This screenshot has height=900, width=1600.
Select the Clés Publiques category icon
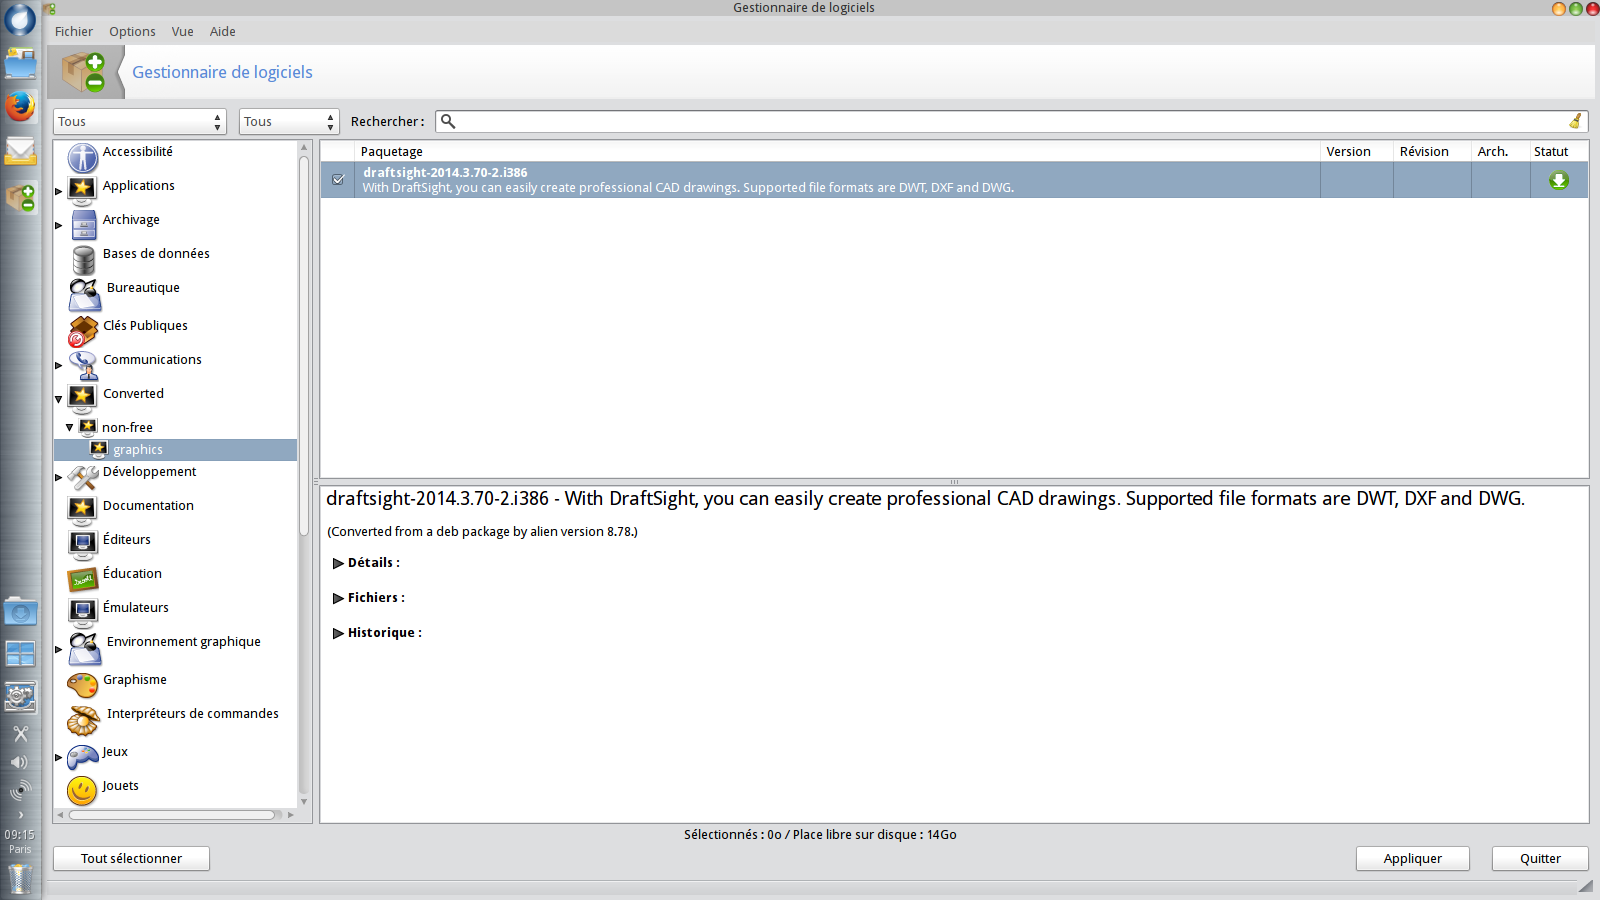click(x=83, y=331)
